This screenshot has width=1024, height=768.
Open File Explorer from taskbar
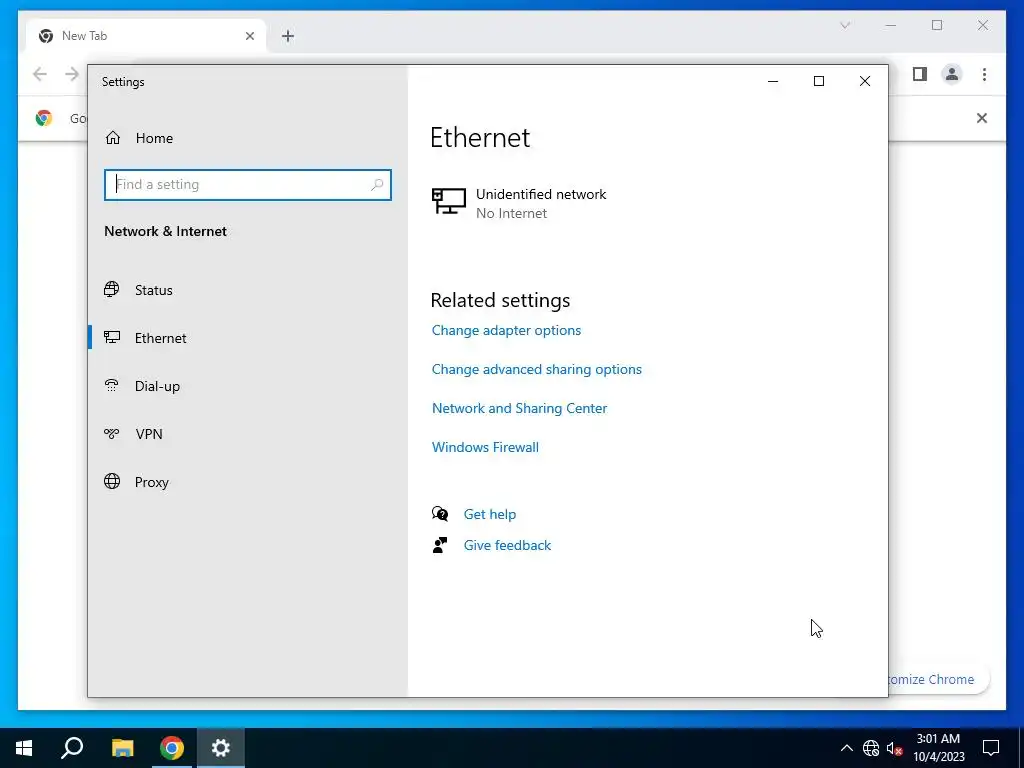[122, 748]
